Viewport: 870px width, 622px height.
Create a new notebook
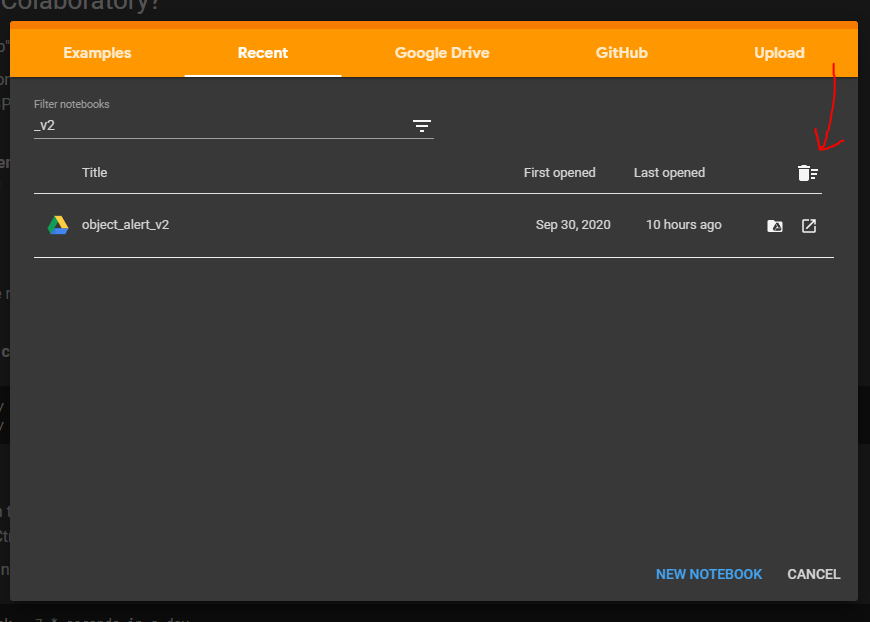709,574
